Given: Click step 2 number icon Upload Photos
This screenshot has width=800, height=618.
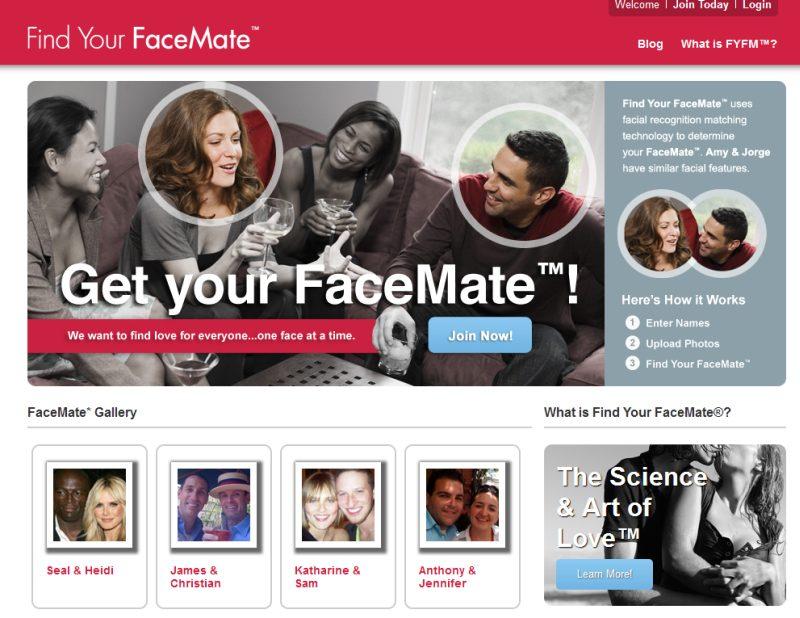Looking at the screenshot, I should coord(632,343).
